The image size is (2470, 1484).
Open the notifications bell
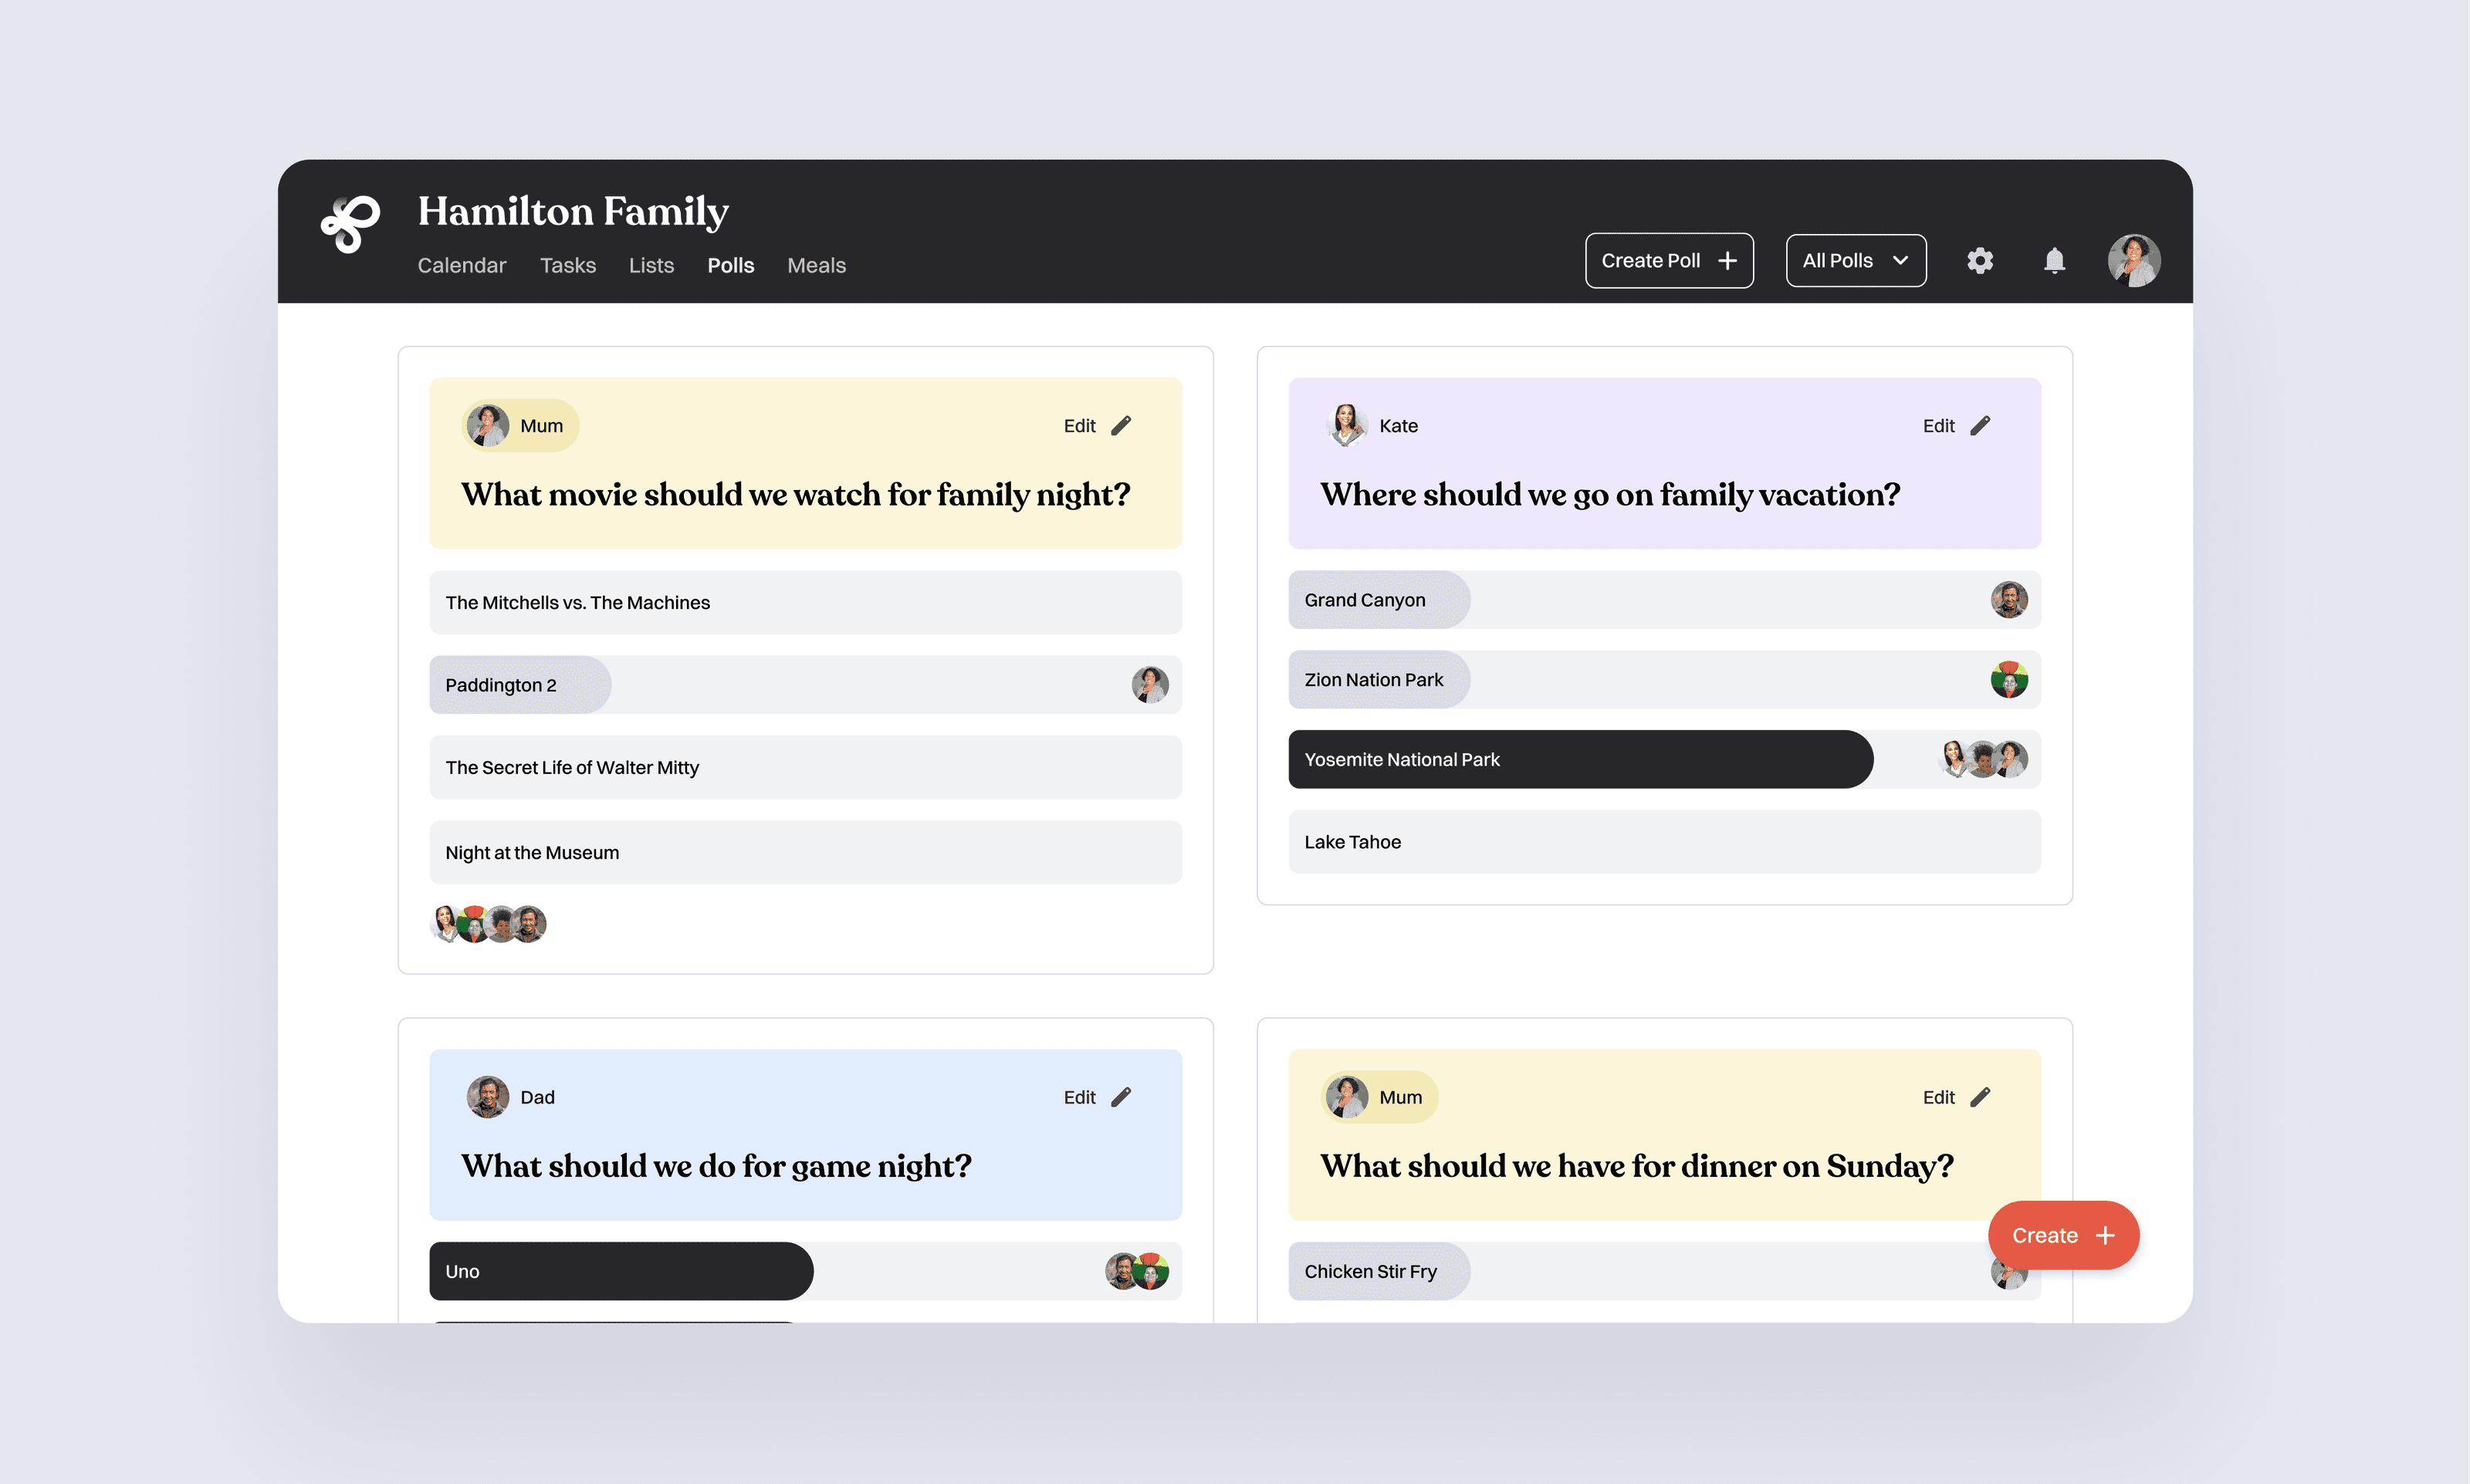click(2054, 261)
